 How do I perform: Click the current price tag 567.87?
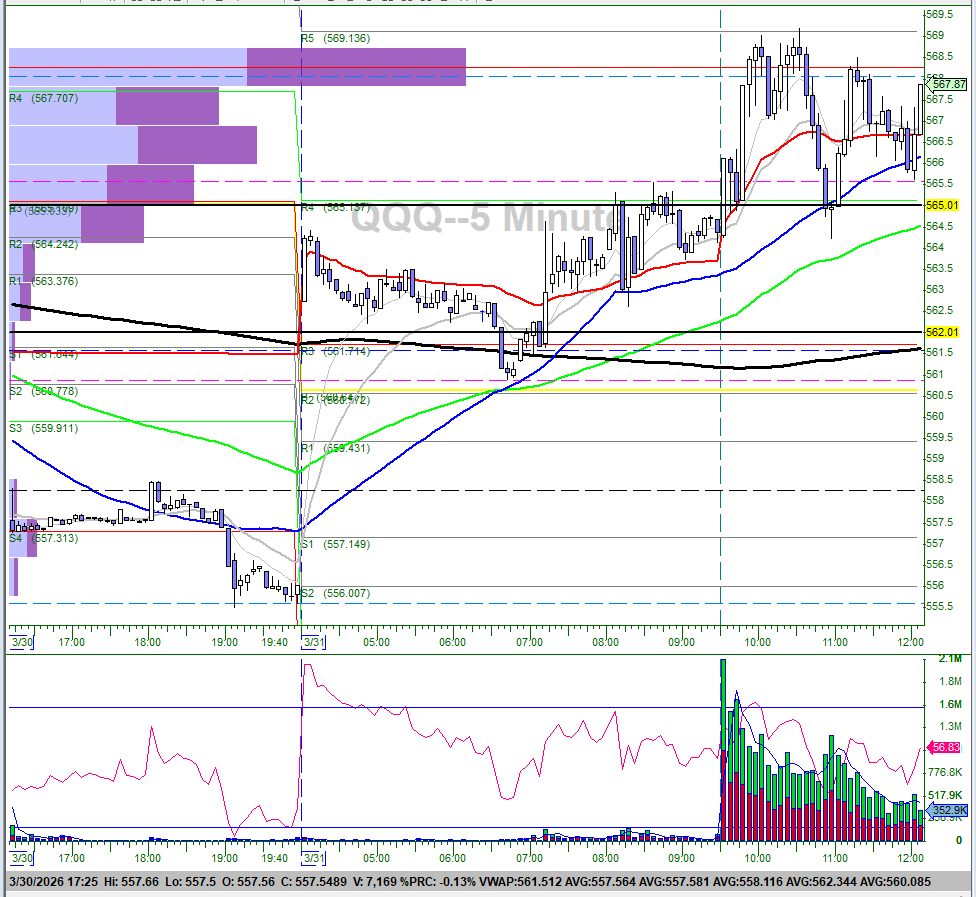[949, 84]
